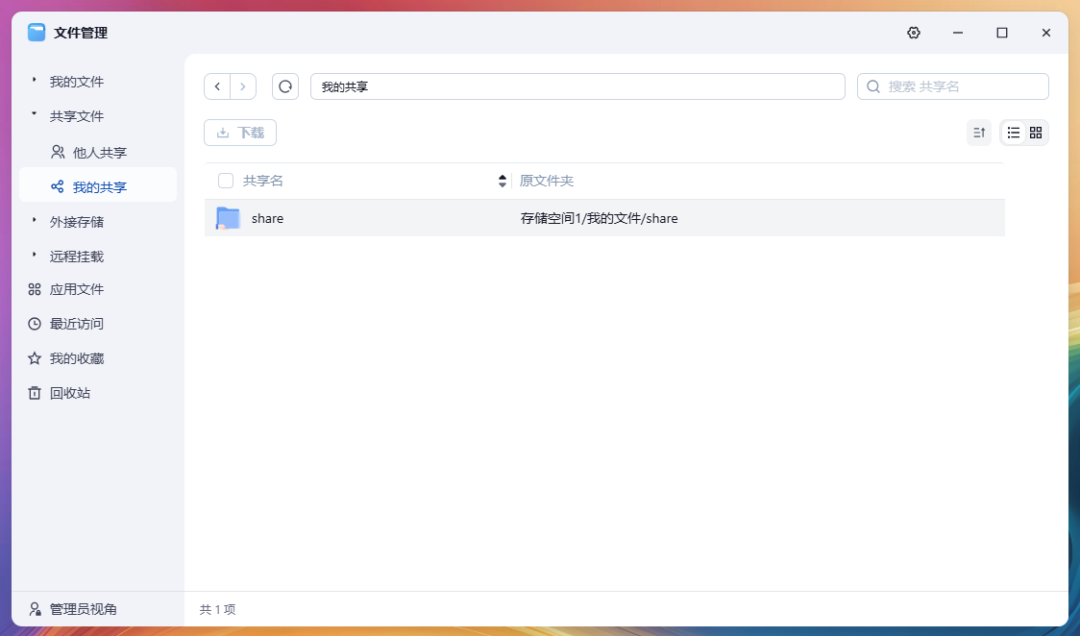
Task: Click the 回收站 trash icon
Action: click(34, 393)
